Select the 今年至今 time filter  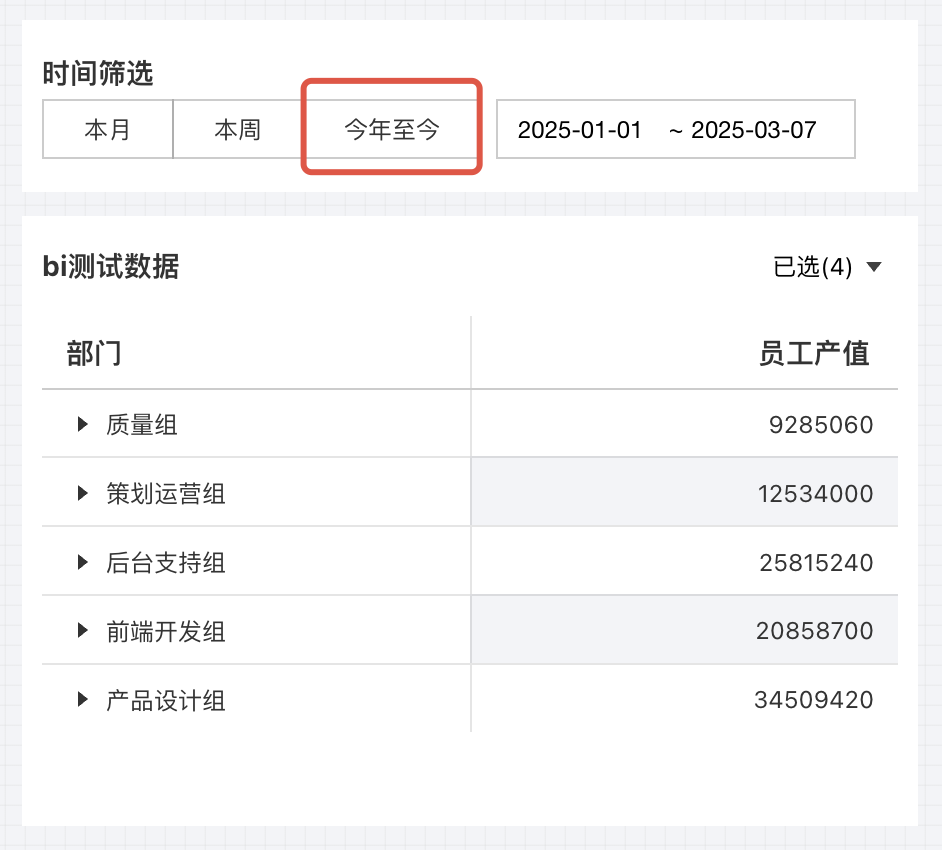[x=392, y=130]
